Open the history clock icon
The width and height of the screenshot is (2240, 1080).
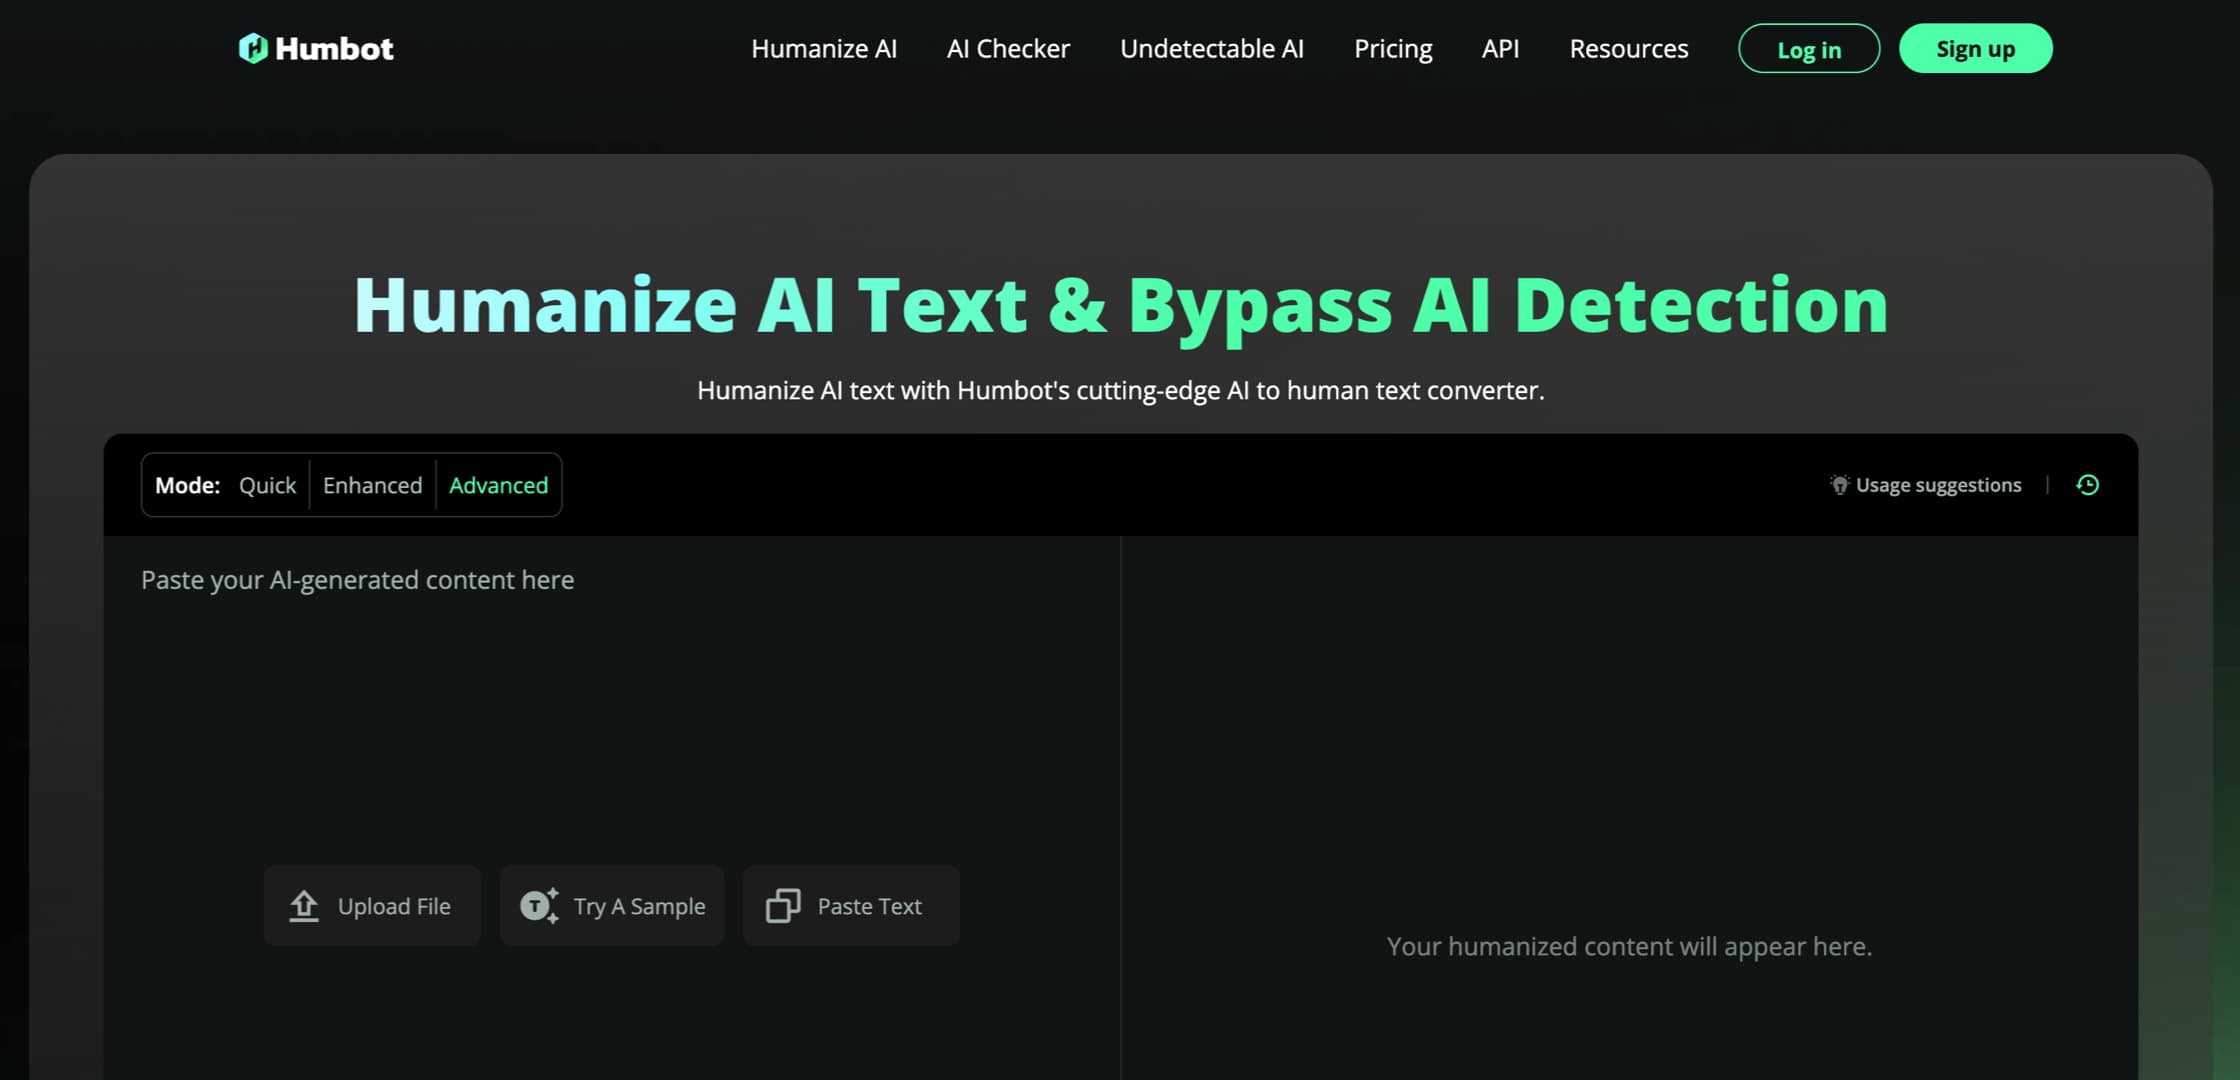click(x=2087, y=485)
